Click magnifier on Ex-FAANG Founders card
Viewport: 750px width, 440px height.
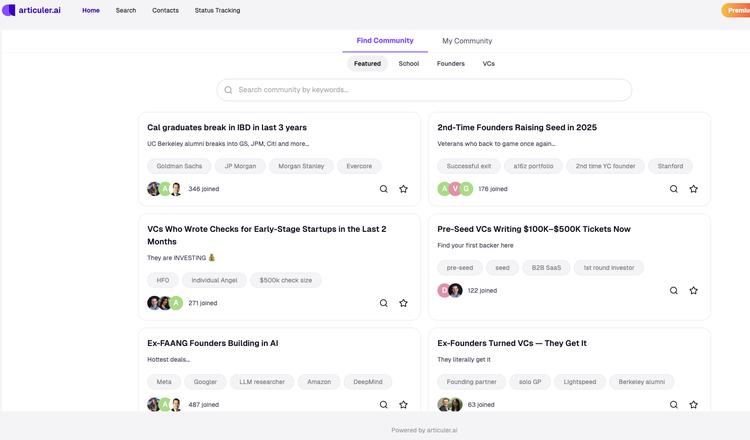[x=383, y=405]
